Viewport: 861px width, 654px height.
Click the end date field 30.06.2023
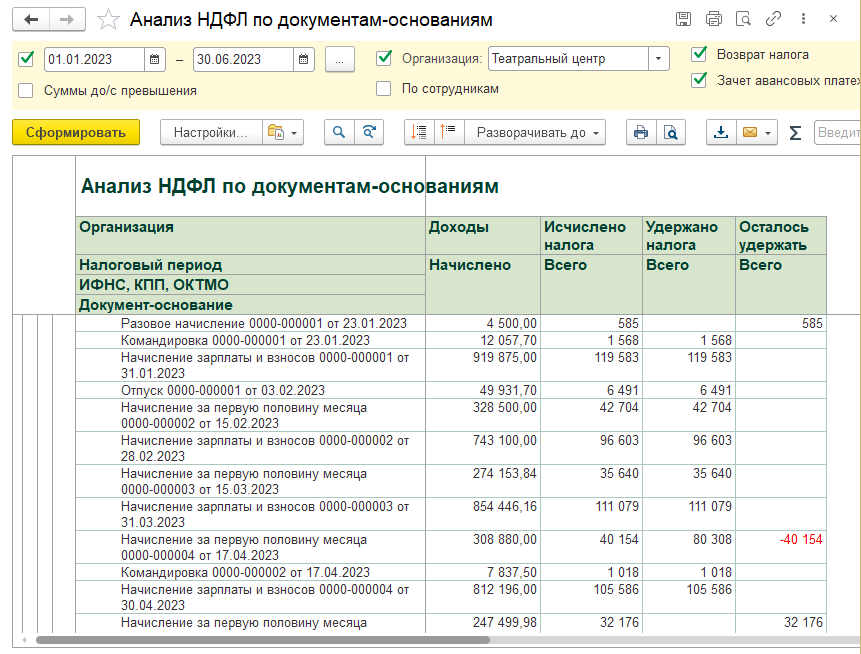point(243,59)
